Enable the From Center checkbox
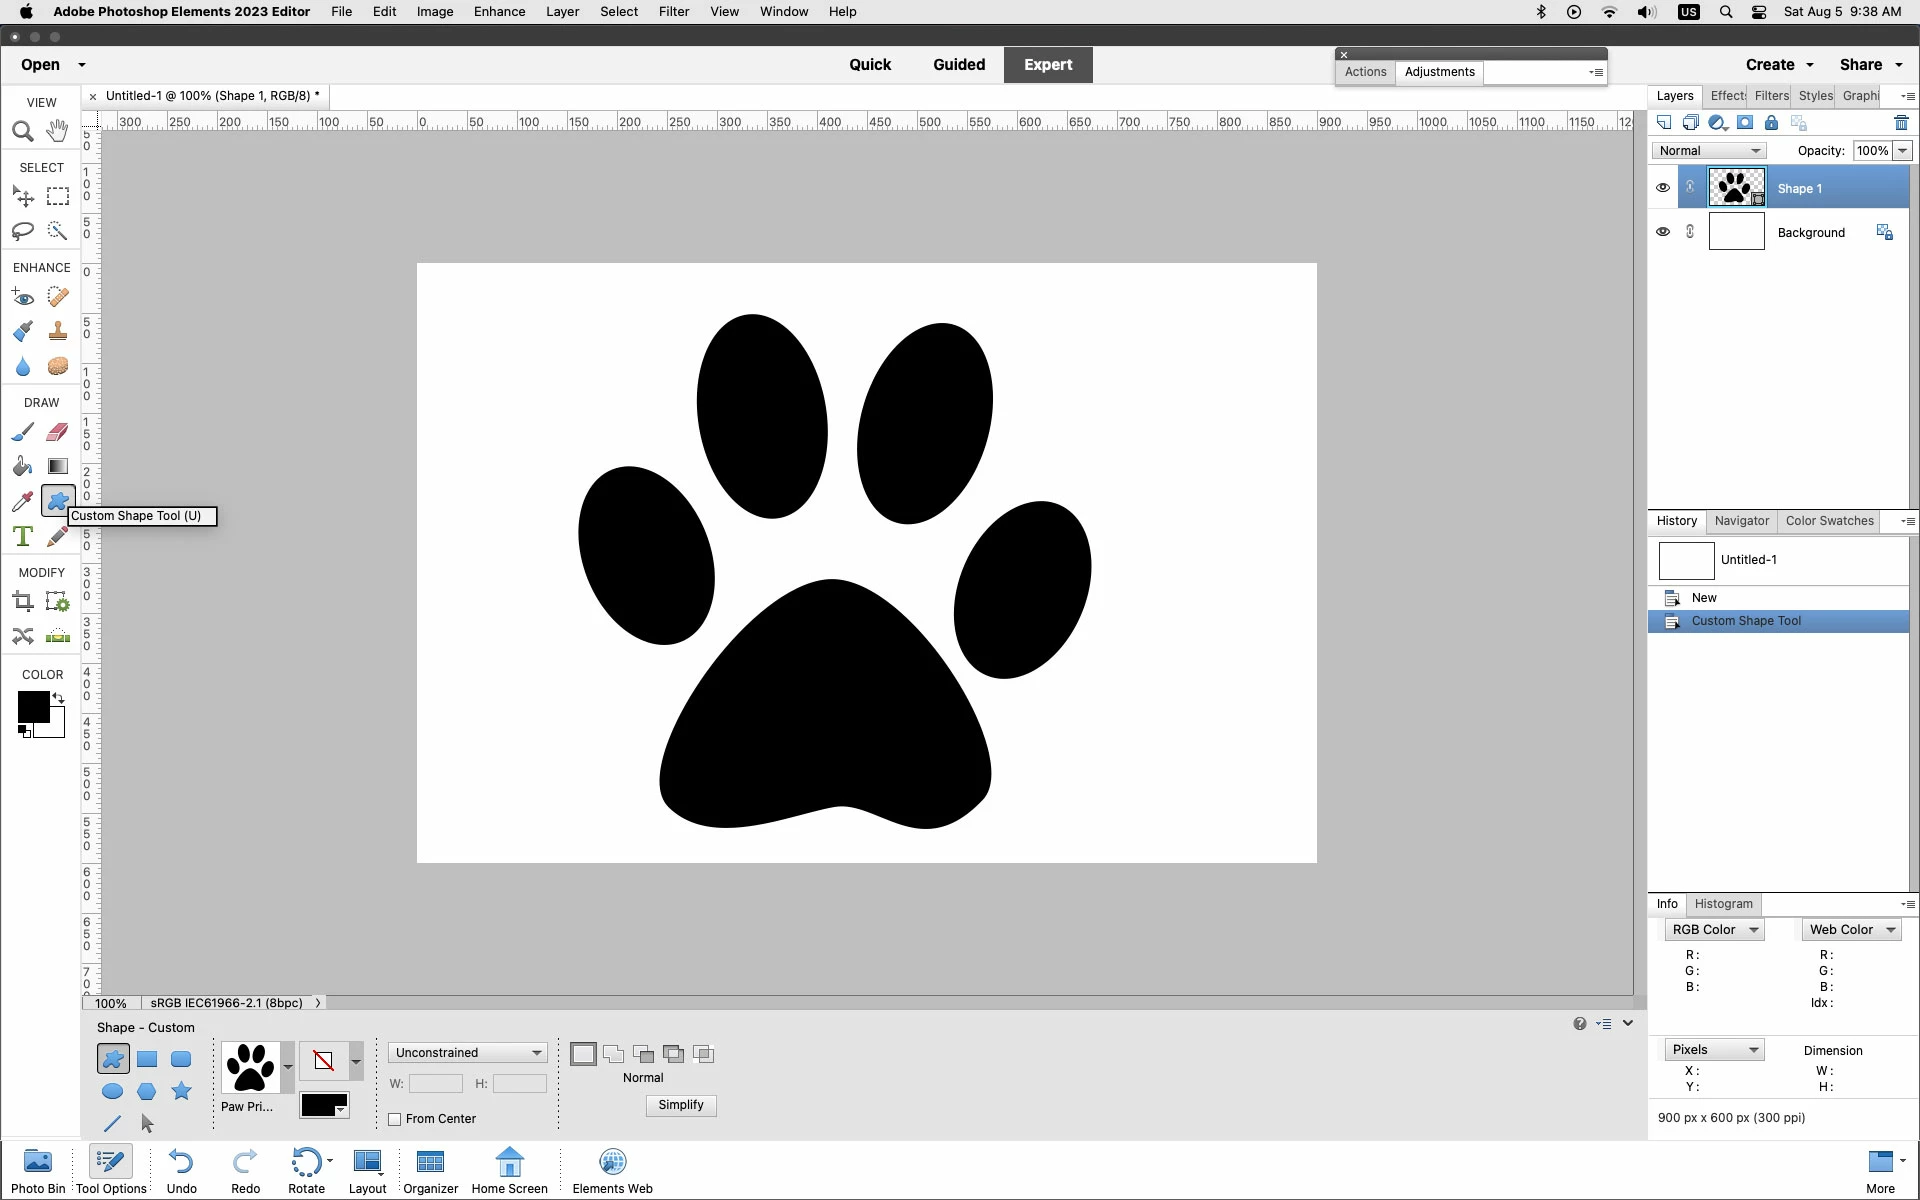The height and width of the screenshot is (1200, 1920). click(x=395, y=1119)
